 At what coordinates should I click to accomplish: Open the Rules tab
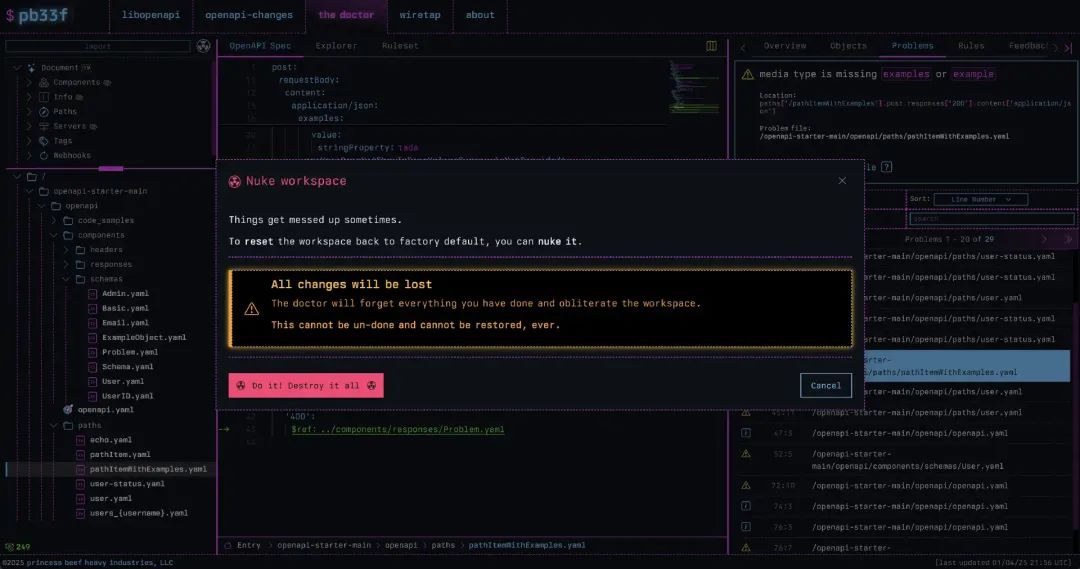(x=971, y=46)
